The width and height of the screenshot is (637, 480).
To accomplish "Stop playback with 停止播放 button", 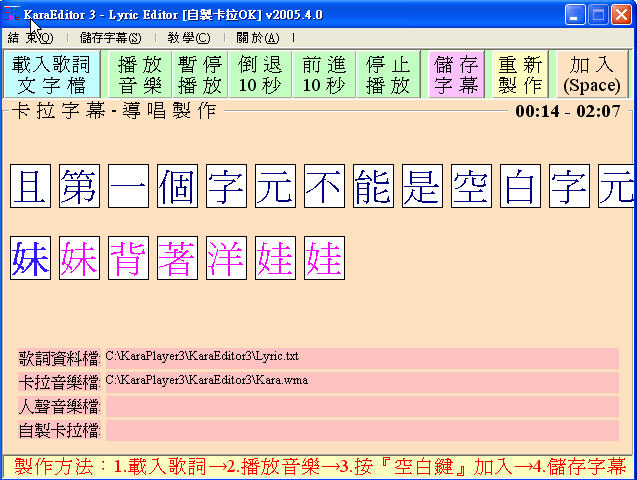I will point(388,75).
